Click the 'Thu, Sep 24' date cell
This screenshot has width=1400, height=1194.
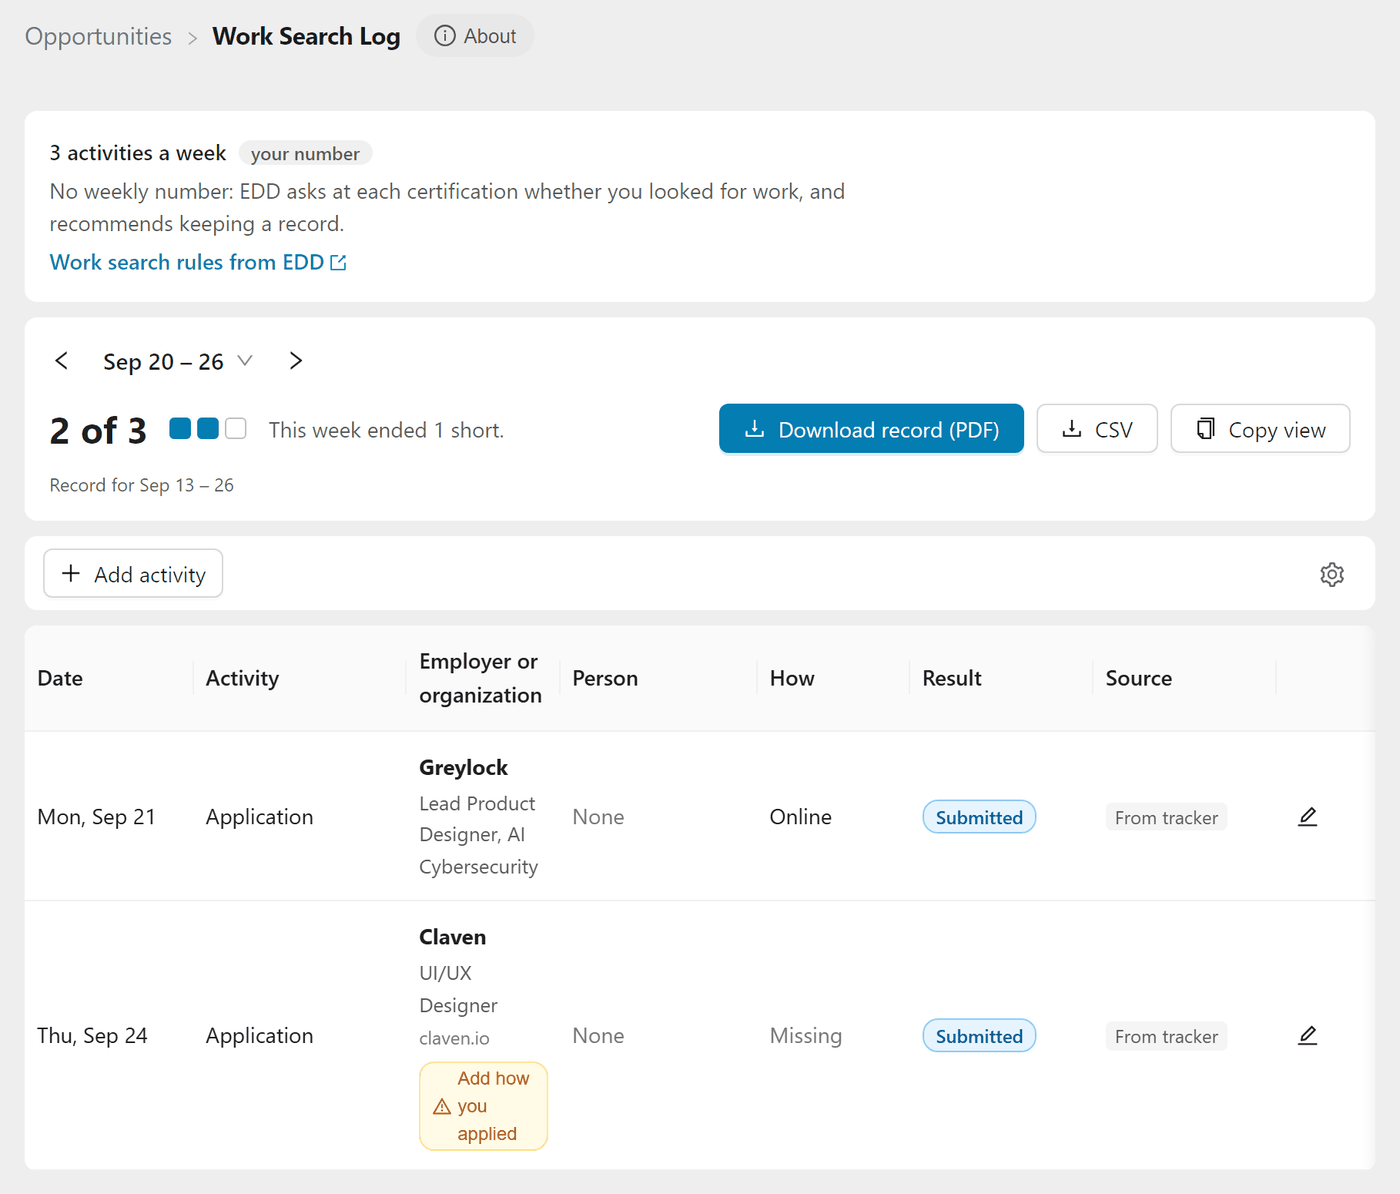92,1036
